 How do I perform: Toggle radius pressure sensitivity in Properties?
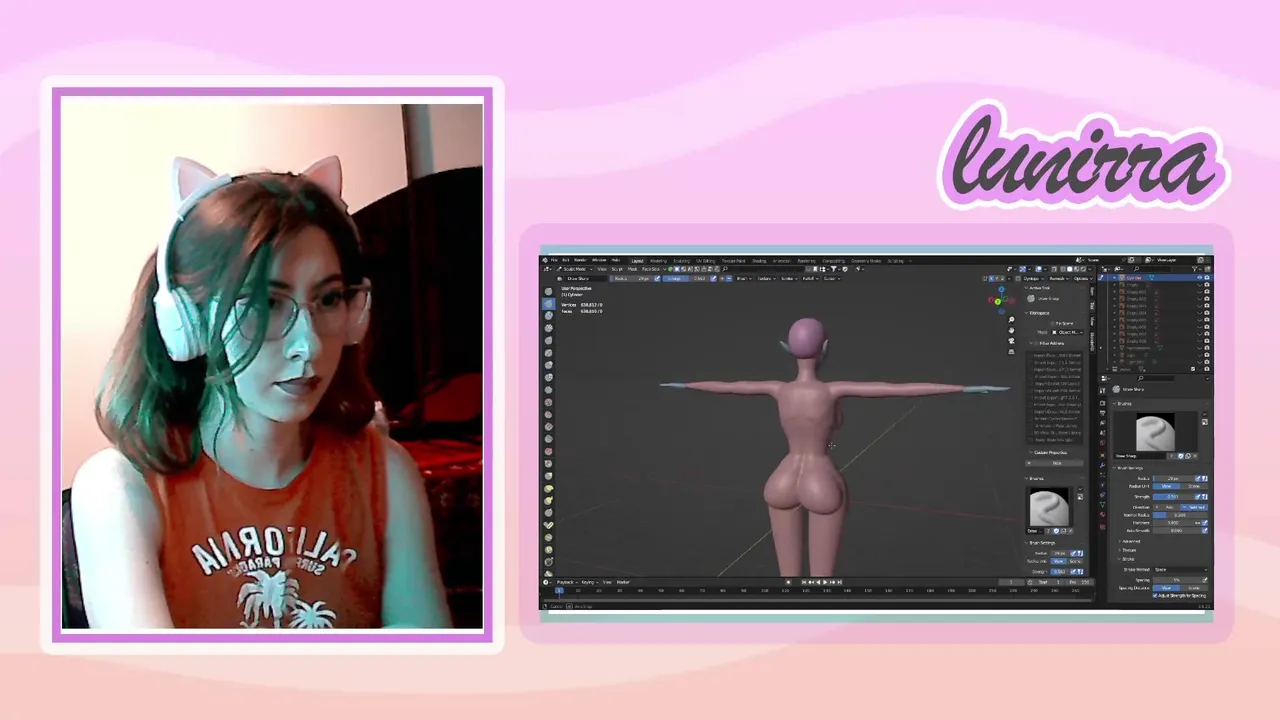1198,478
